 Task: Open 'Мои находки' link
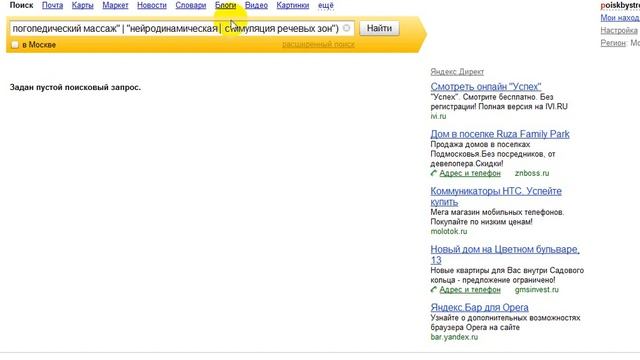(x=620, y=18)
